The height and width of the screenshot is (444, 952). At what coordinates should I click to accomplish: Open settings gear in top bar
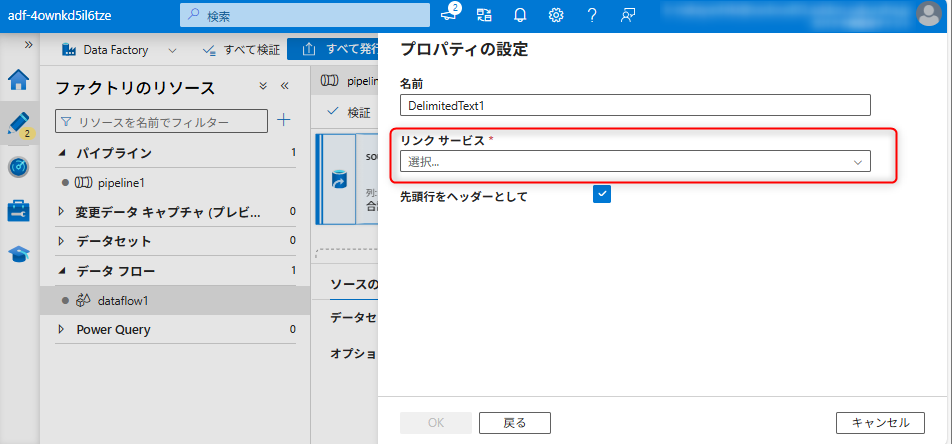tap(556, 15)
